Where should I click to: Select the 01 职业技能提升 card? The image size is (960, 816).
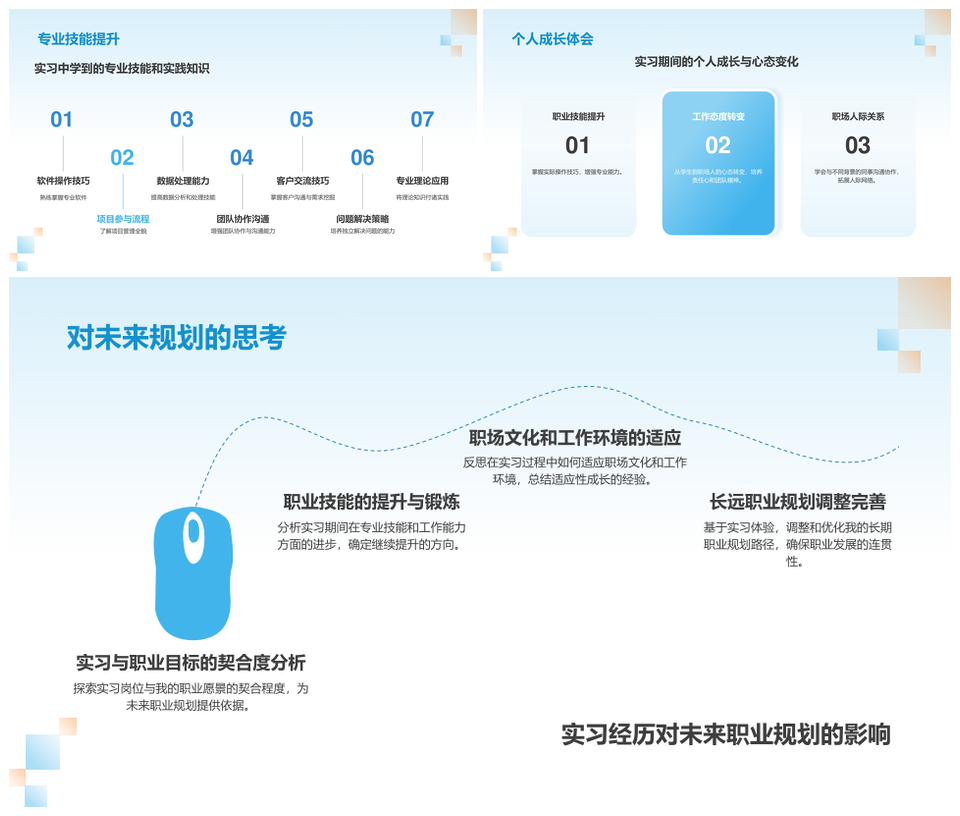click(x=578, y=167)
